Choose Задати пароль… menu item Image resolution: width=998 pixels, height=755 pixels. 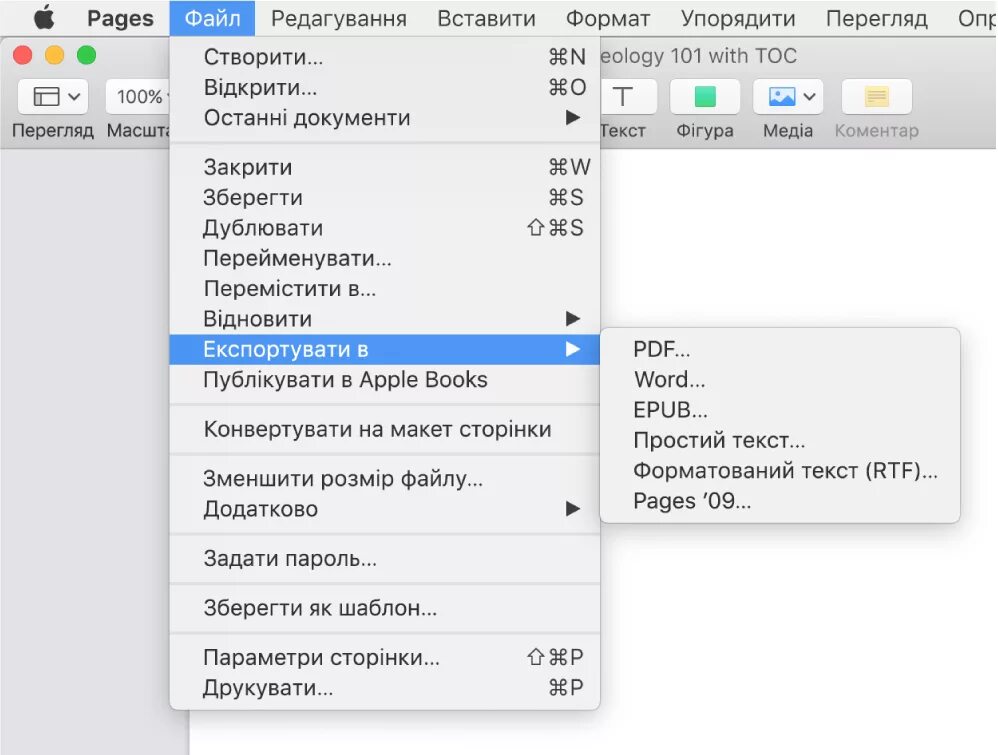(384, 558)
